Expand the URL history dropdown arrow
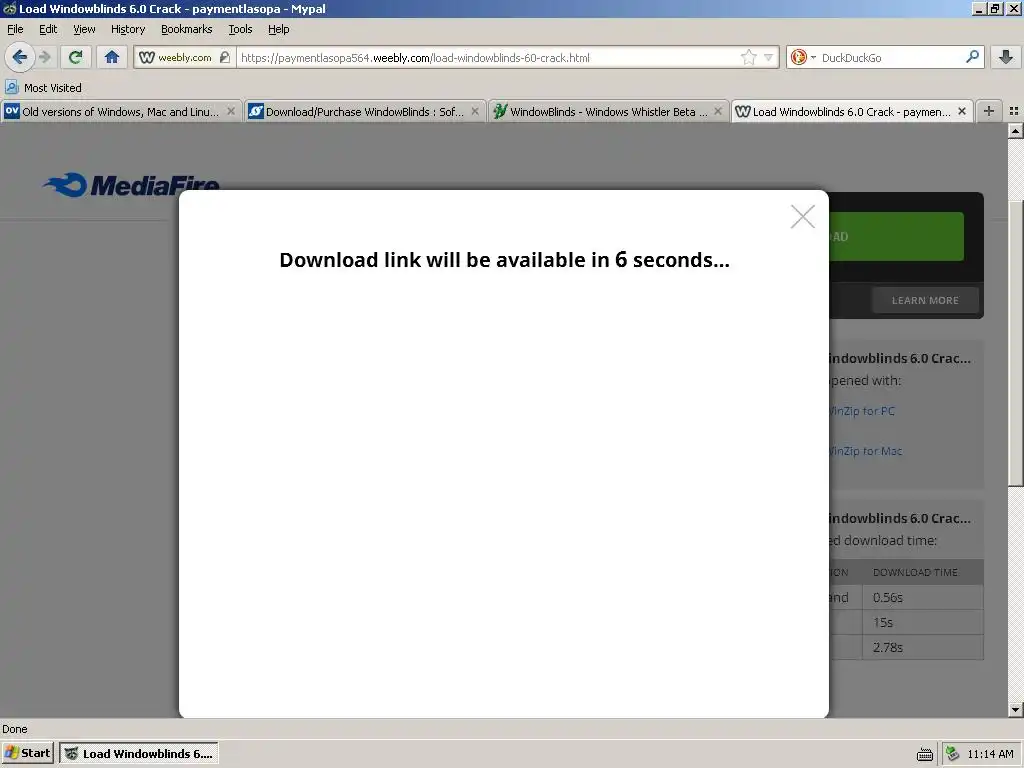This screenshot has height=768, width=1024. tap(769, 57)
